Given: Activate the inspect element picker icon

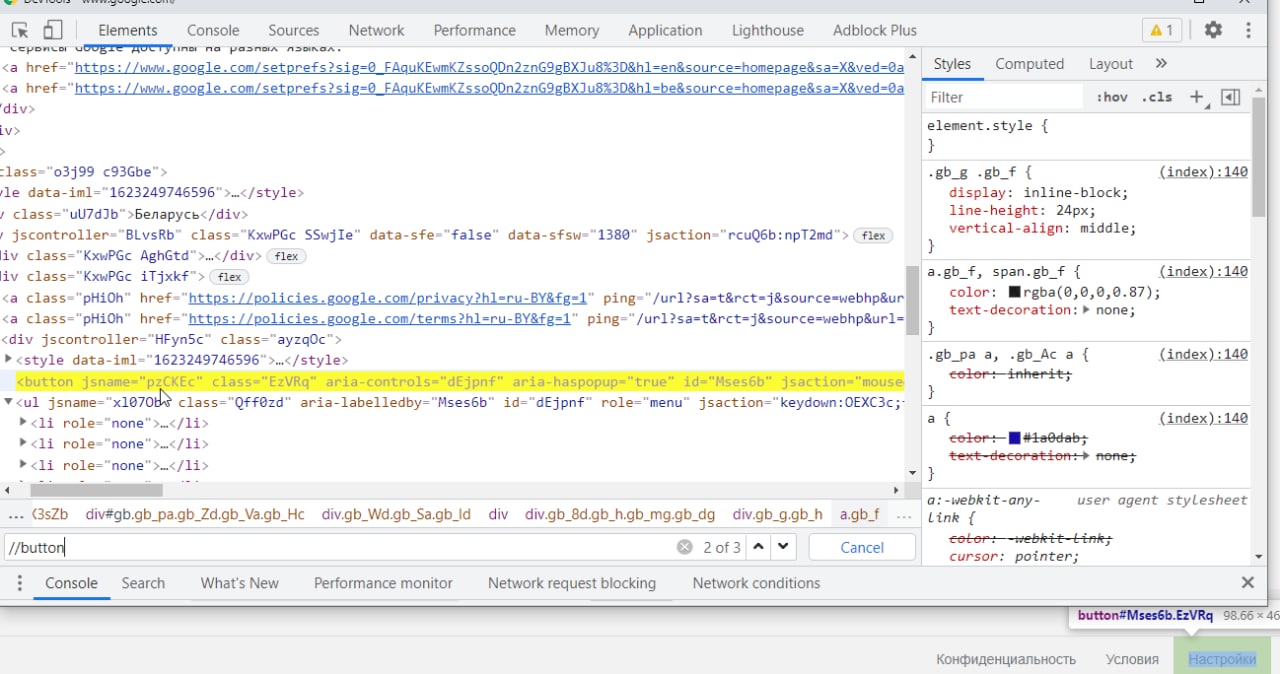Looking at the screenshot, I should [x=20, y=30].
